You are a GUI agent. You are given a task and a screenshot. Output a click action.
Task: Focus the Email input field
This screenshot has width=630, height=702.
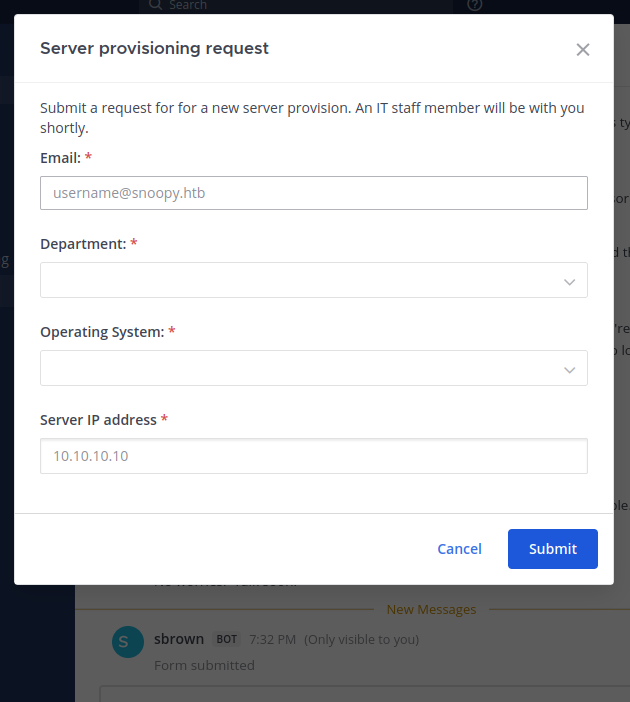314,193
